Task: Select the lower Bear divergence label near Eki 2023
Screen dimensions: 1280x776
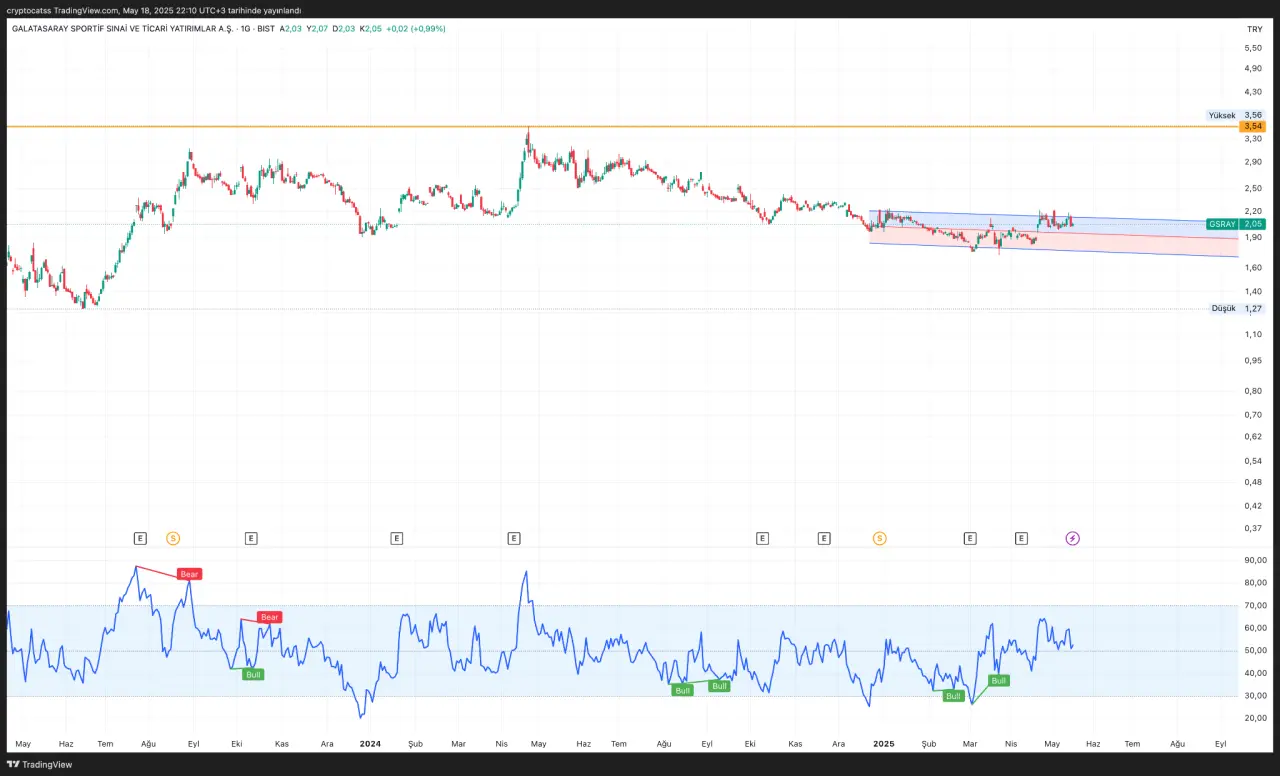Action: pyautogui.click(x=269, y=617)
